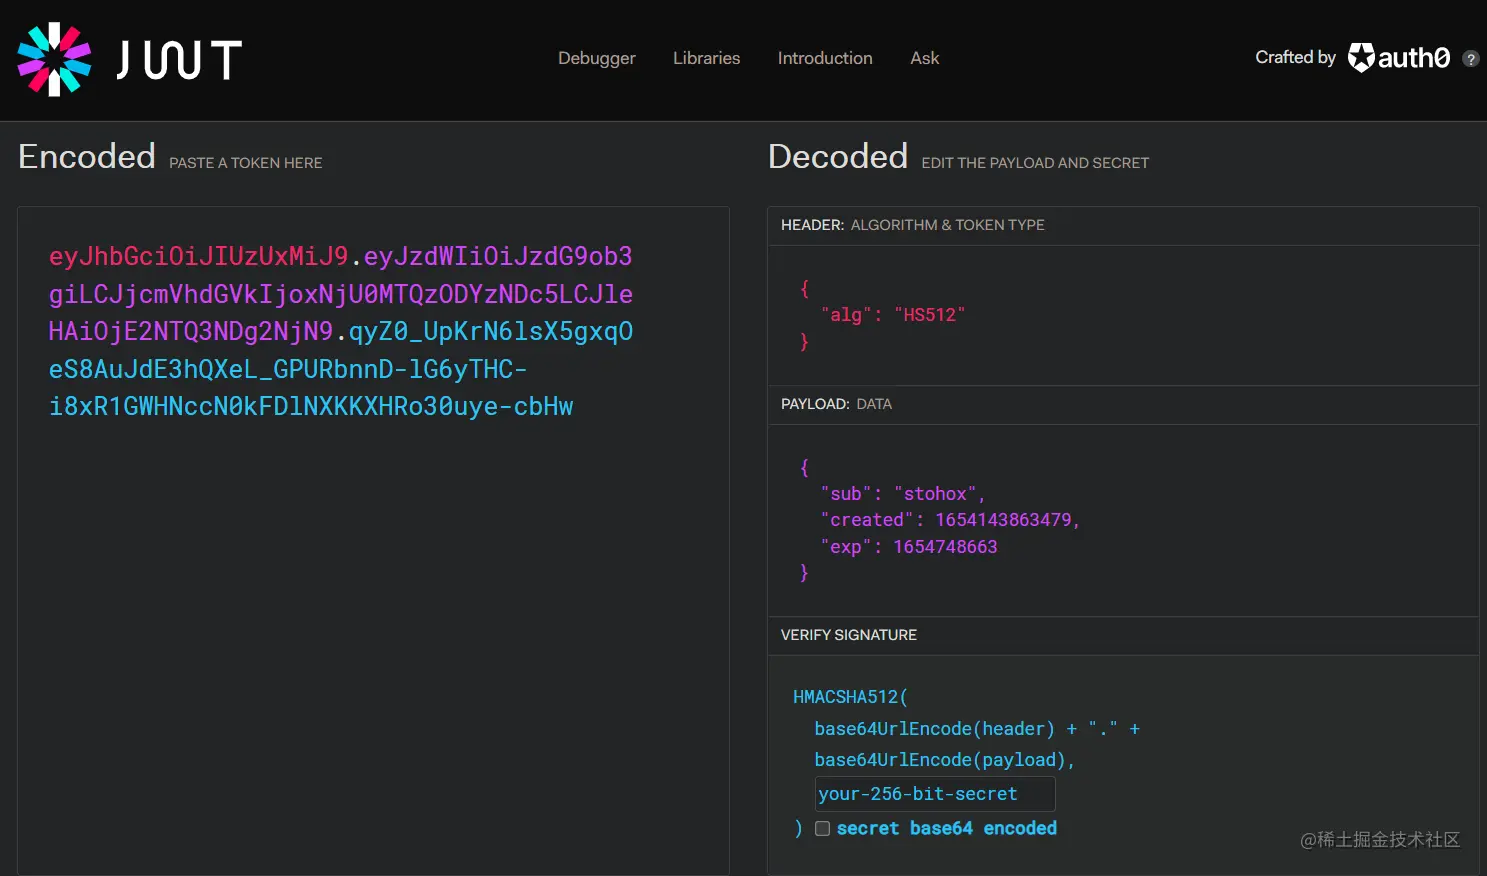Enable the secret base64 encoded checkbox
Image resolution: width=1487 pixels, height=876 pixels.
coord(822,828)
